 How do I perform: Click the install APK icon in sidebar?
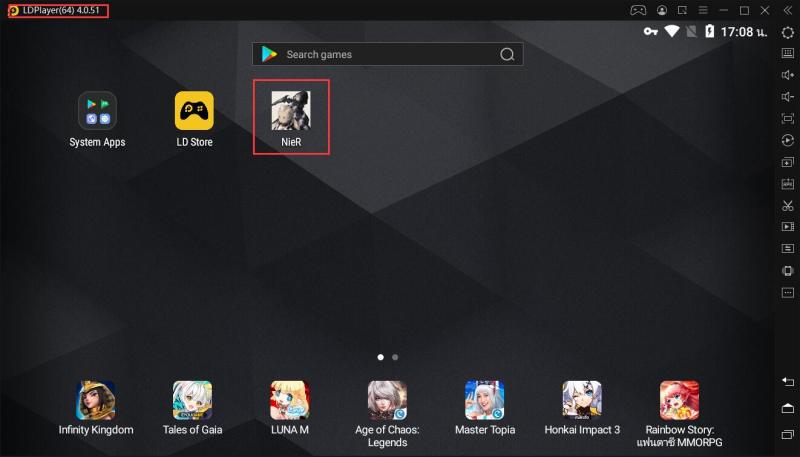point(788,184)
